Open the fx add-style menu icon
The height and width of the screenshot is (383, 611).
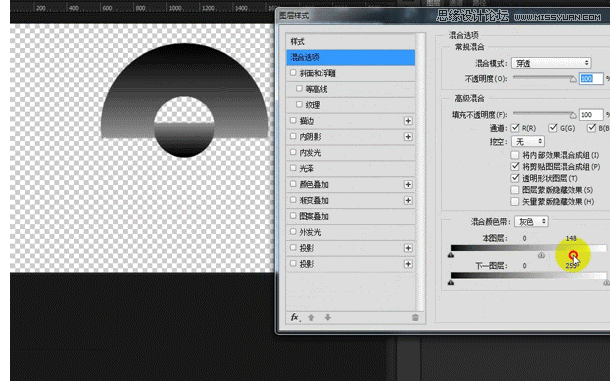point(295,317)
